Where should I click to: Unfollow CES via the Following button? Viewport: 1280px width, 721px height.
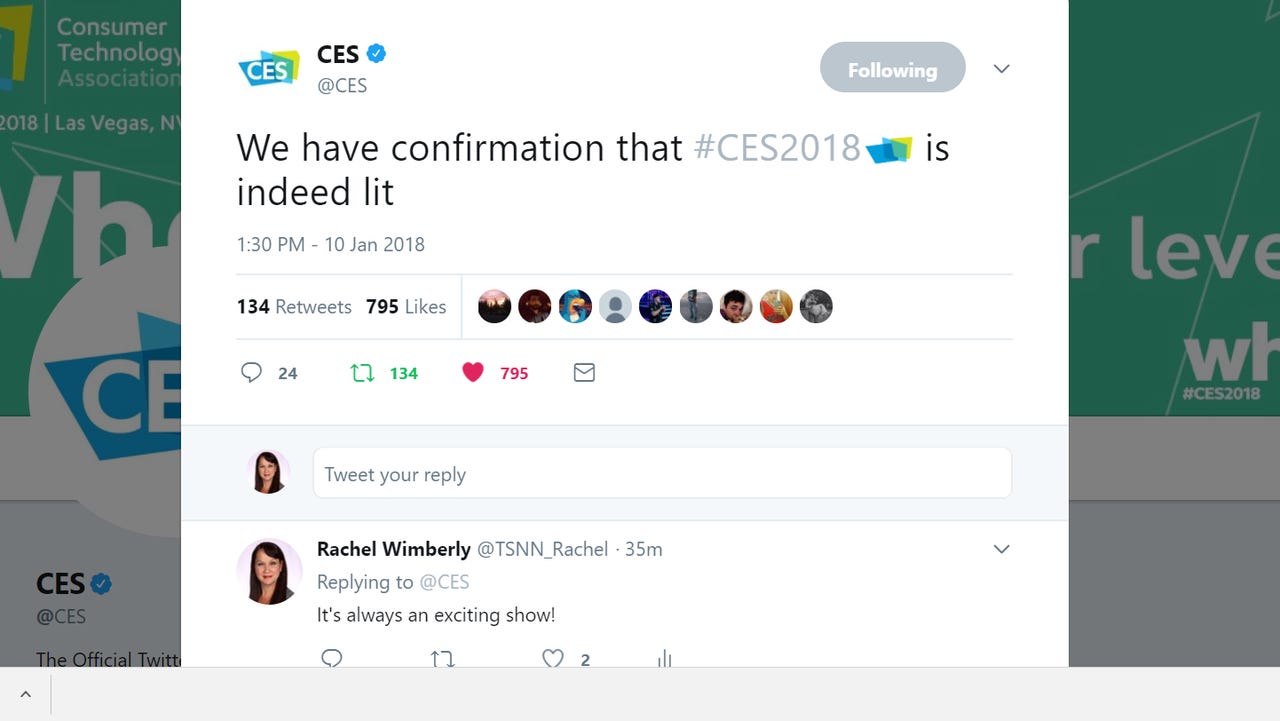click(892, 67)
